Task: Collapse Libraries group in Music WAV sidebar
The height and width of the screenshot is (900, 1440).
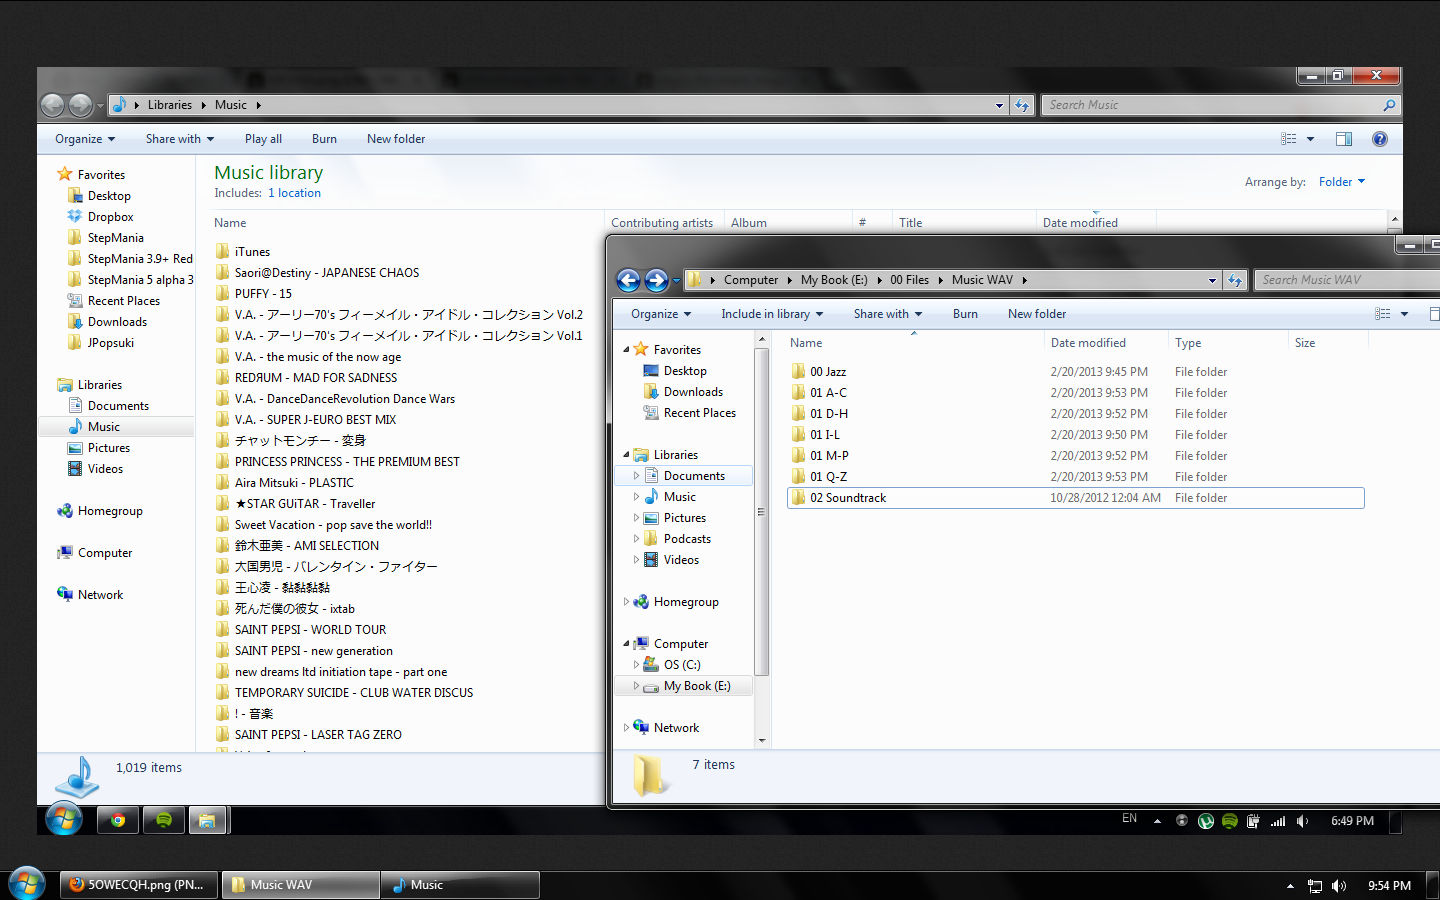Action: tap(627, 455)
